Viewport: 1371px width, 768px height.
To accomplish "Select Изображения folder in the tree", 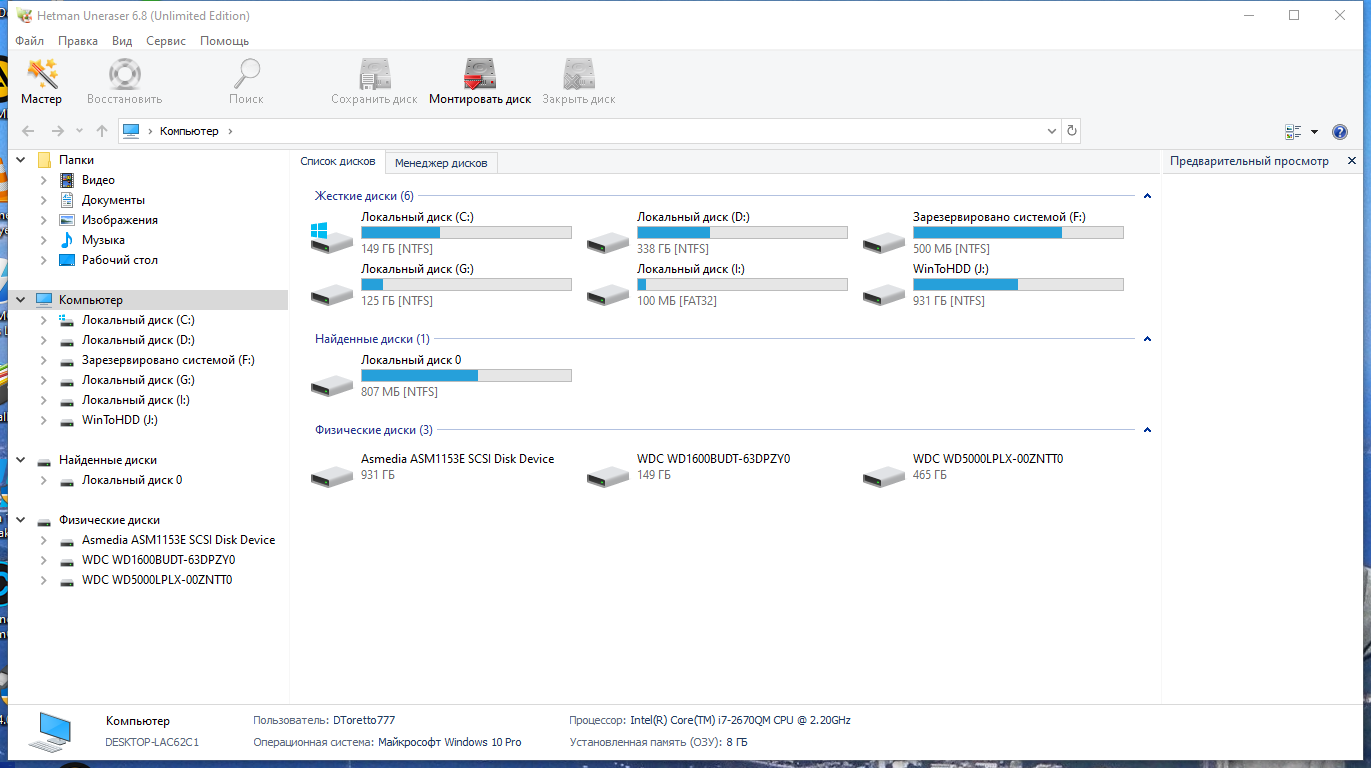I will [119, 220].
